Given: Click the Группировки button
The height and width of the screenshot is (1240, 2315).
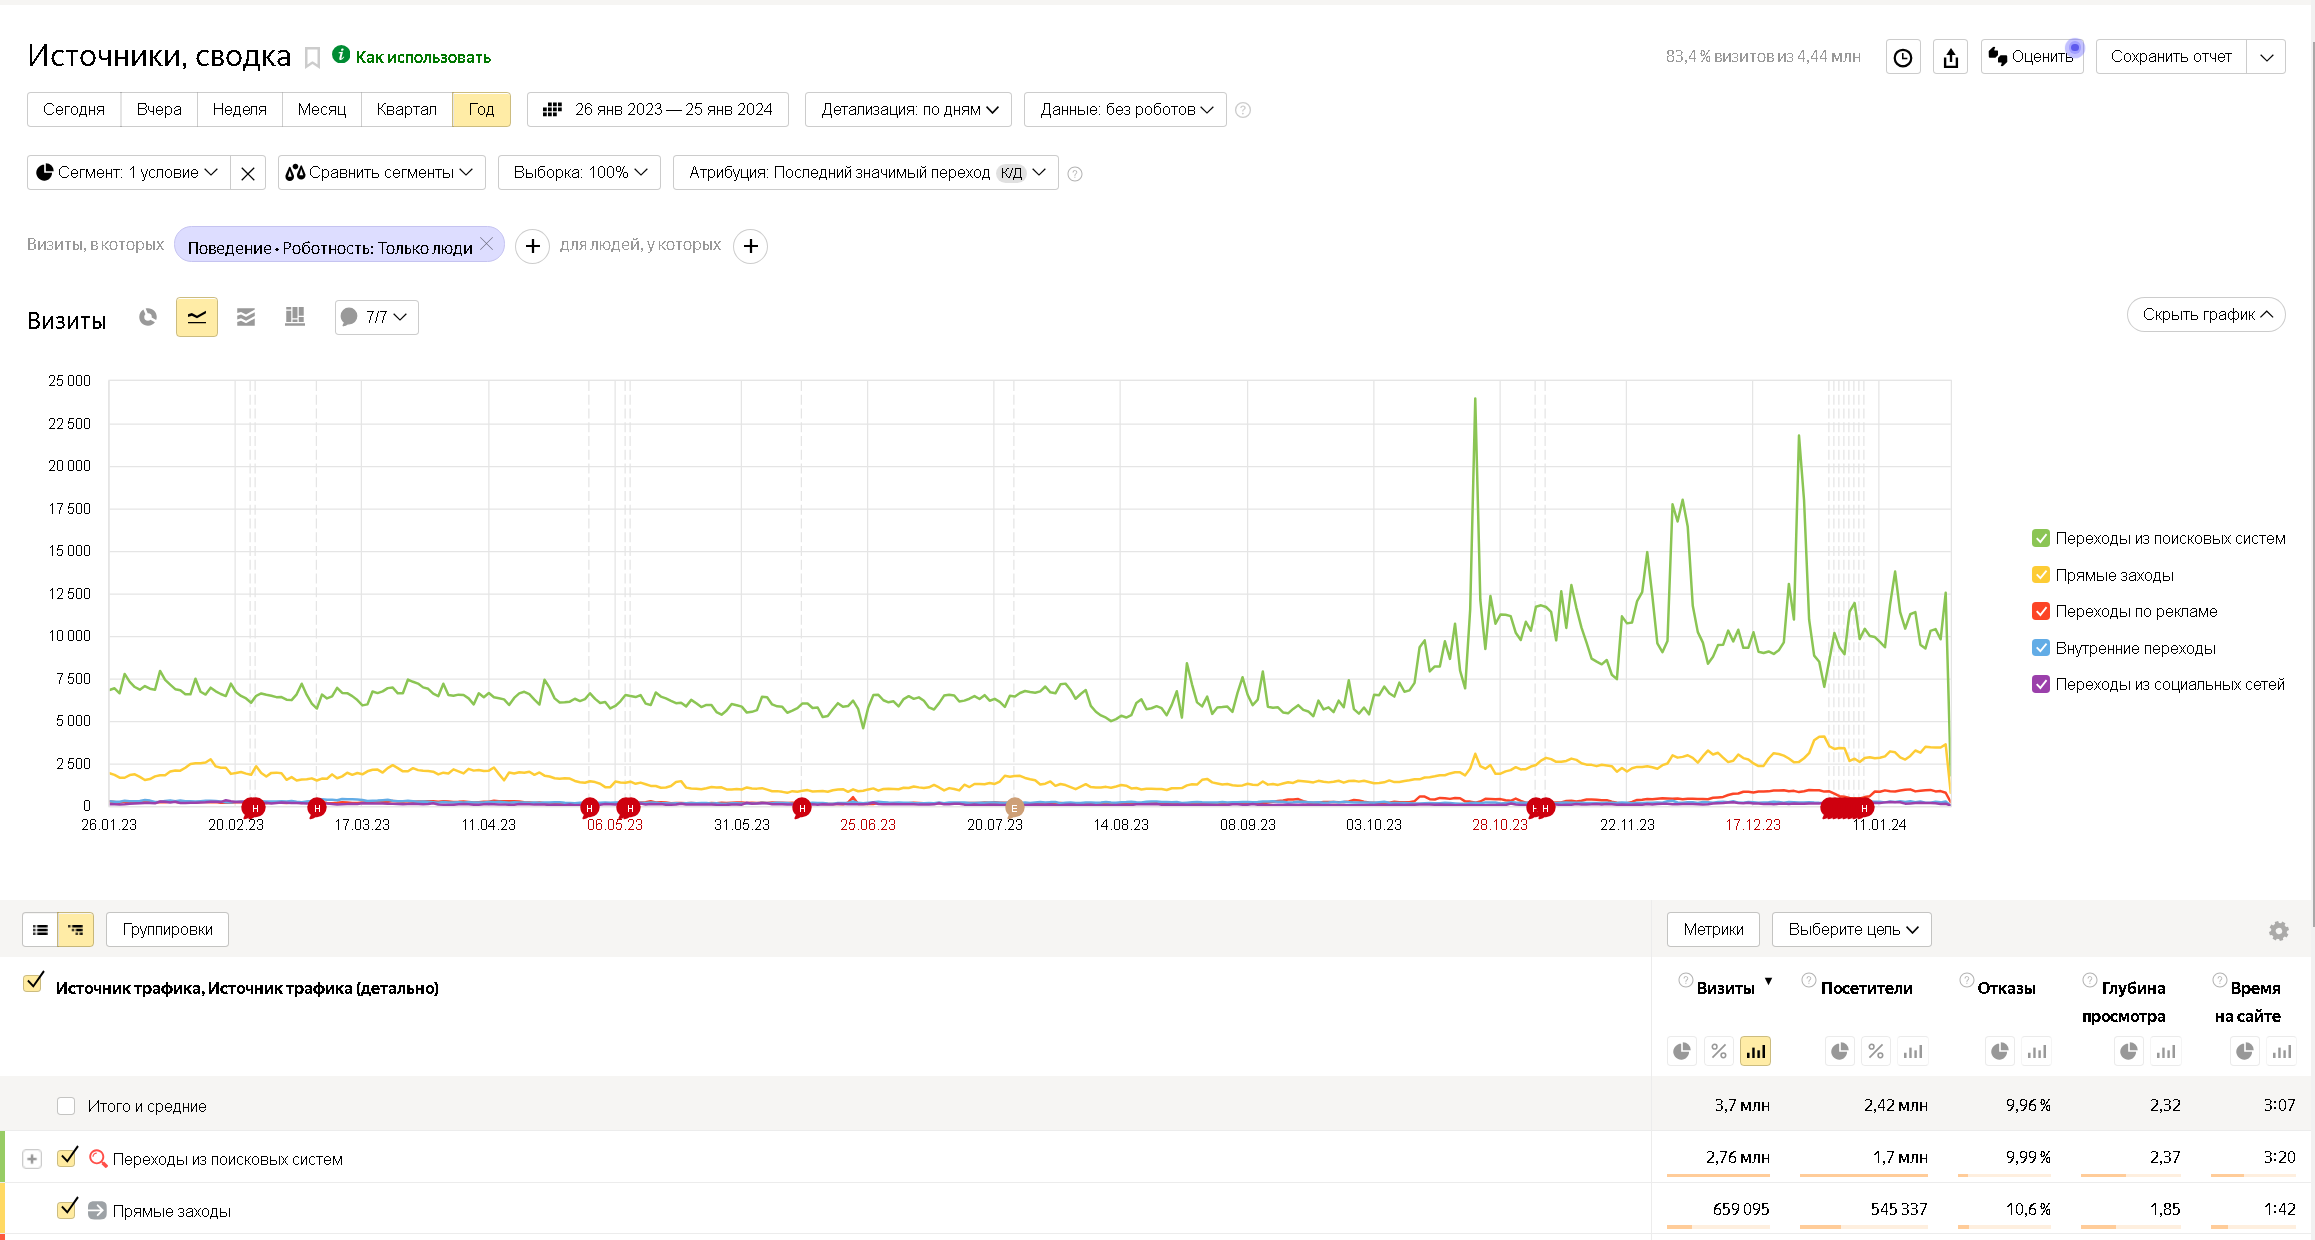Looking at the screenshot, I should tap(167, 930).
